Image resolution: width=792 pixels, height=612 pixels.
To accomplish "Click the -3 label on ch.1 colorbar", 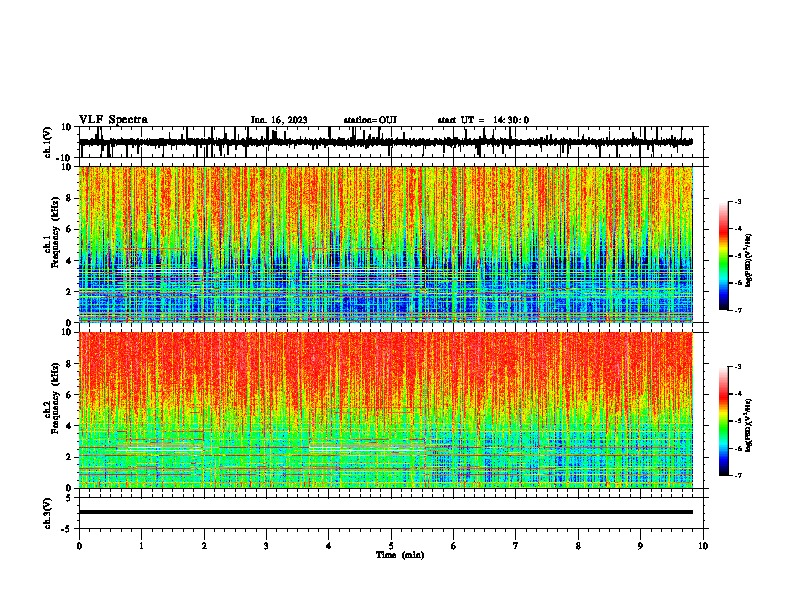I will pos(737,201).
